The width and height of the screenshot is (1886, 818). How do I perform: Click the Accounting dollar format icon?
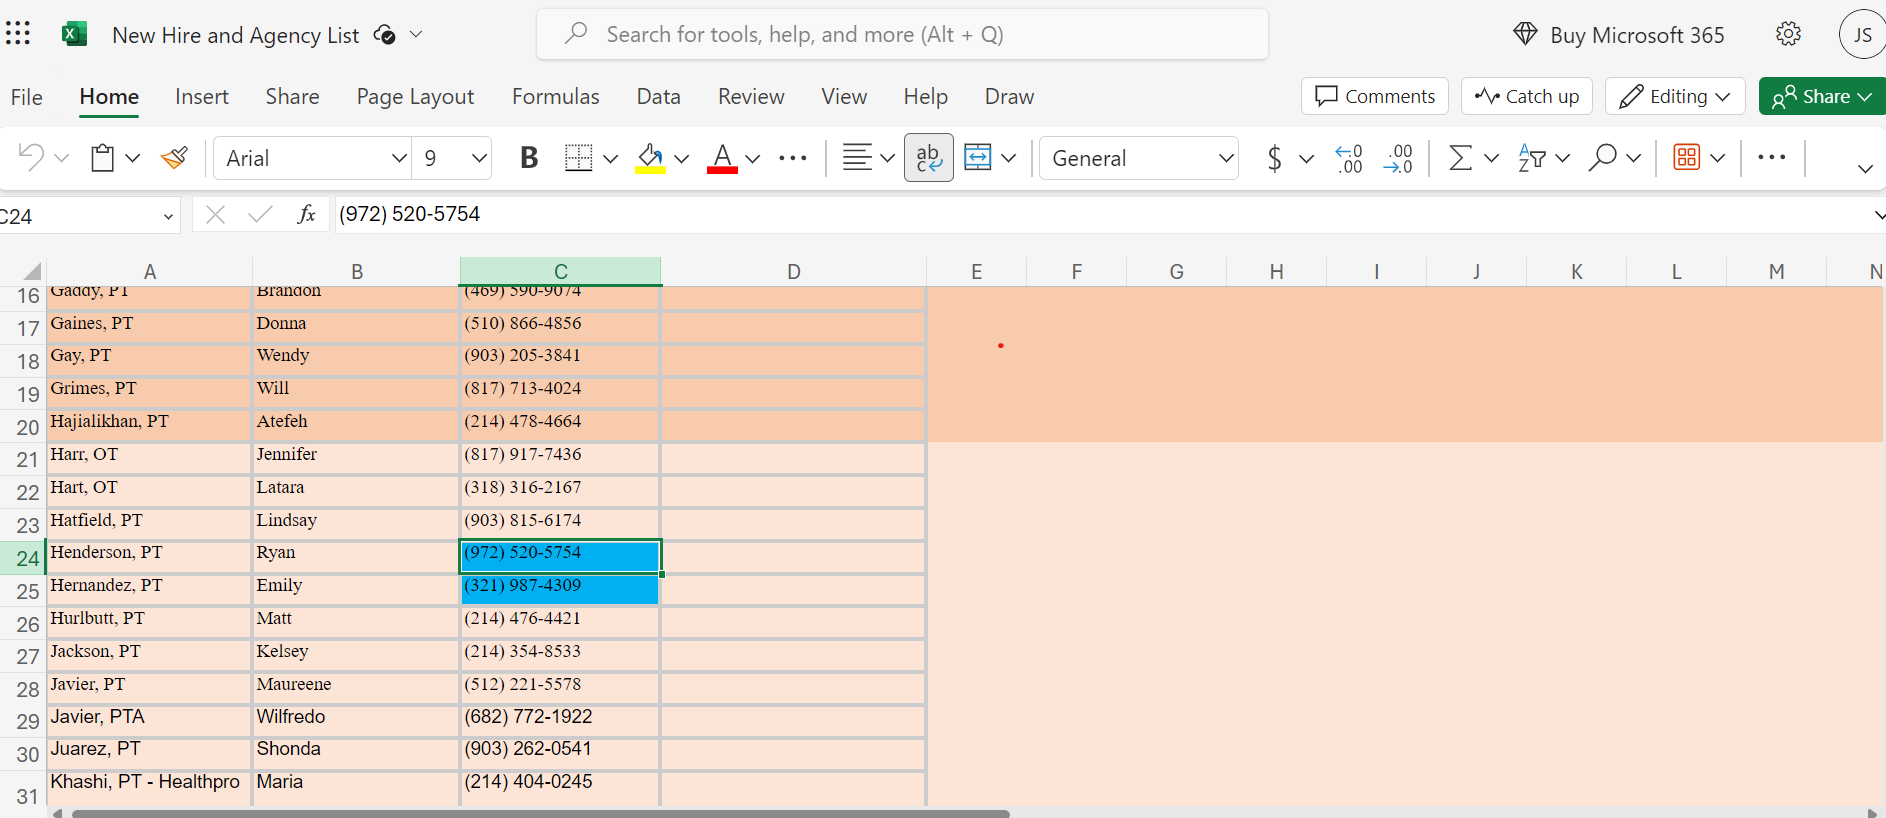tap(1274, 158)
